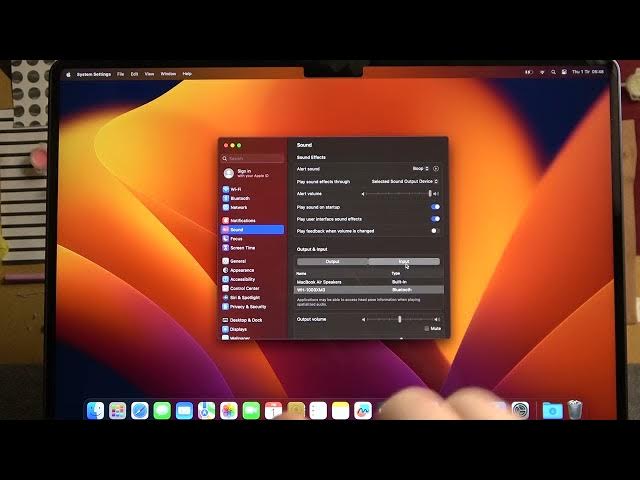Select the Bluetooth headphones output row
Screen dimensions: 640x480
pos(369,290)
